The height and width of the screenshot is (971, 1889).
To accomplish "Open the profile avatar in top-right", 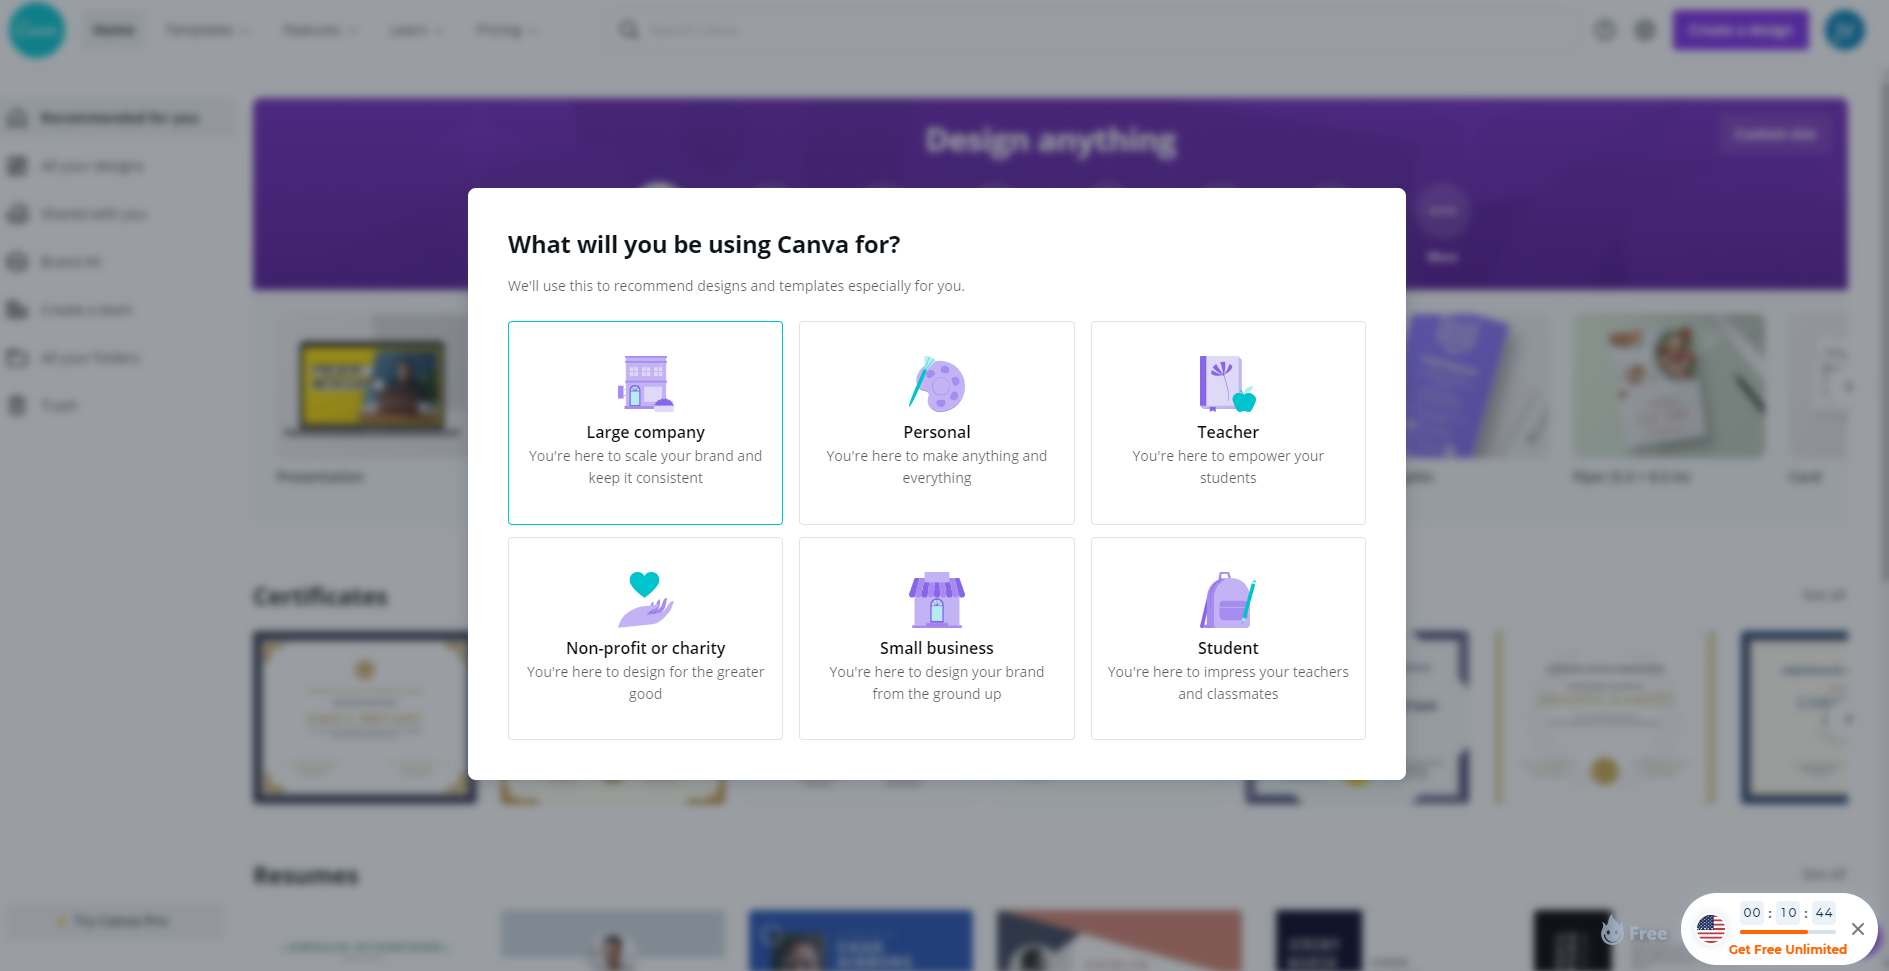I will click(1845, 30).
